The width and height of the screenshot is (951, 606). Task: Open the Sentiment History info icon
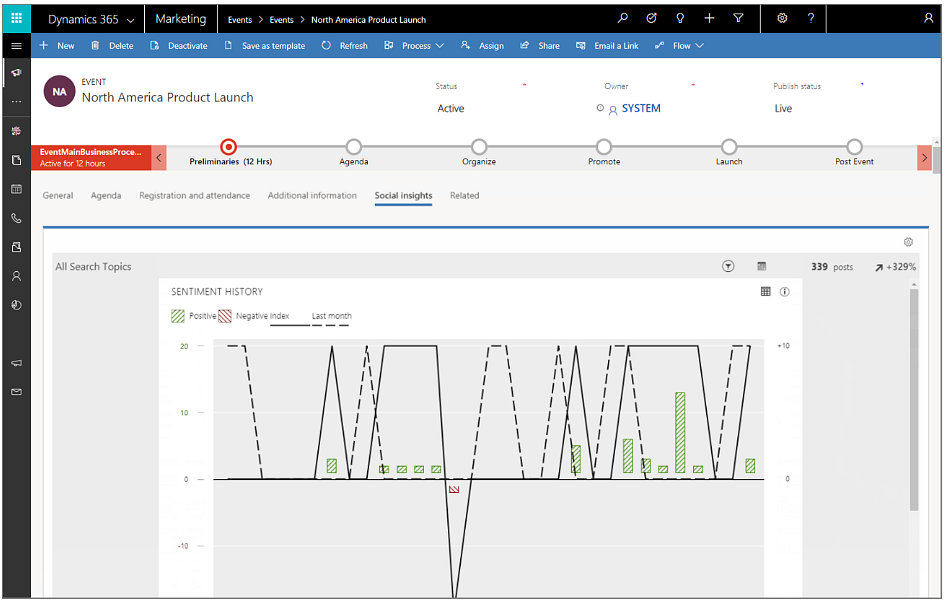coord(784,292)
